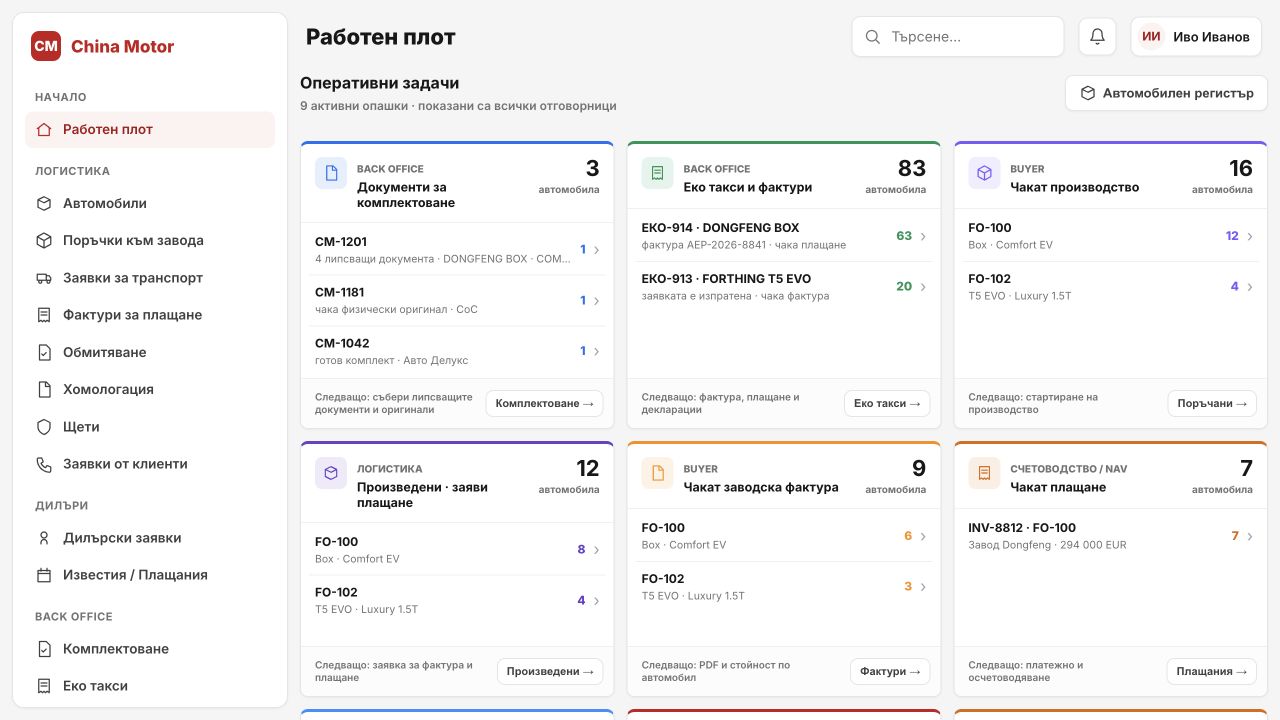The height and width of the screenshot is (720, 1280).
Task: Click the truck icon beside Заявки за транспорт
Action: [44, 278]
